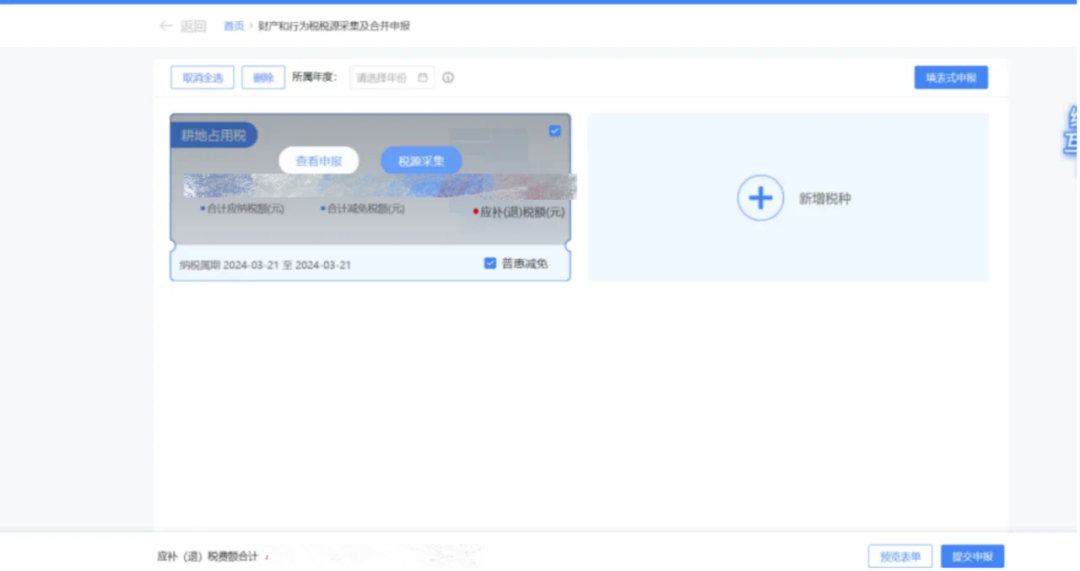This screenshot has width=1080, height=571.
Task: Click the 取消全选 button
Action: tap(202, 78)
